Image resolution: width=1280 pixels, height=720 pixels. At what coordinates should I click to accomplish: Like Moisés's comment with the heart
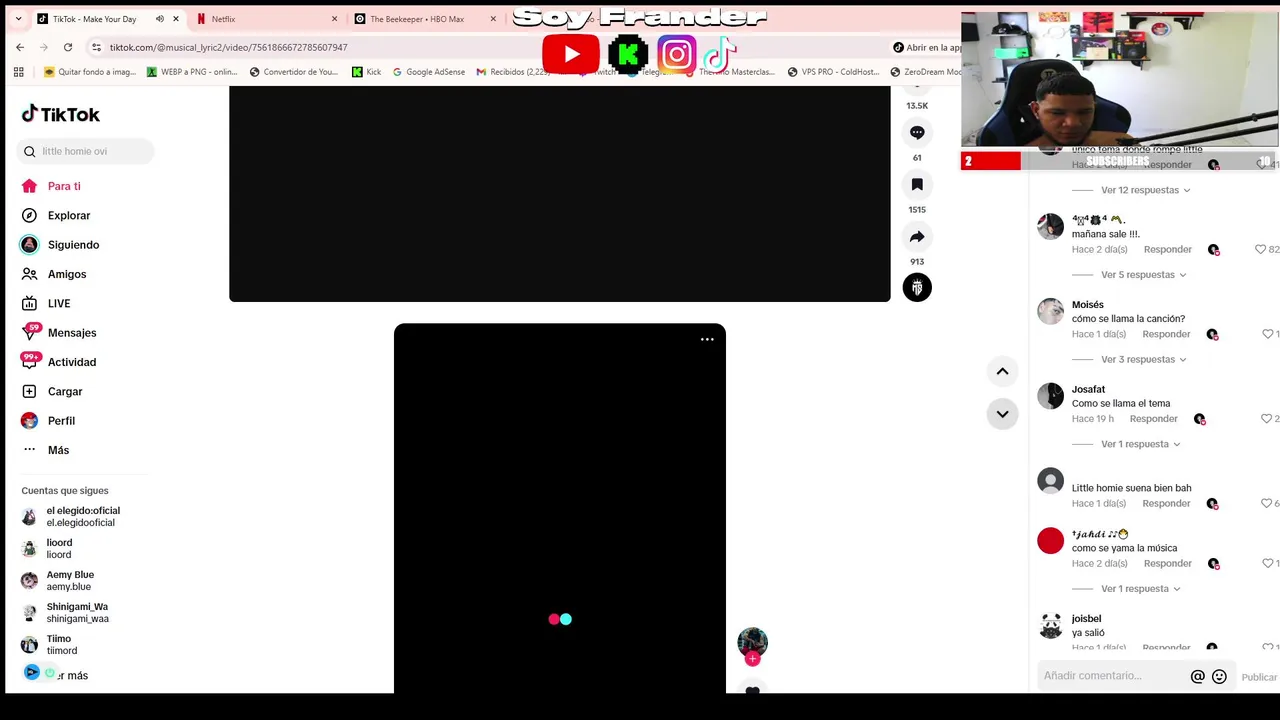coord(1267,334)
